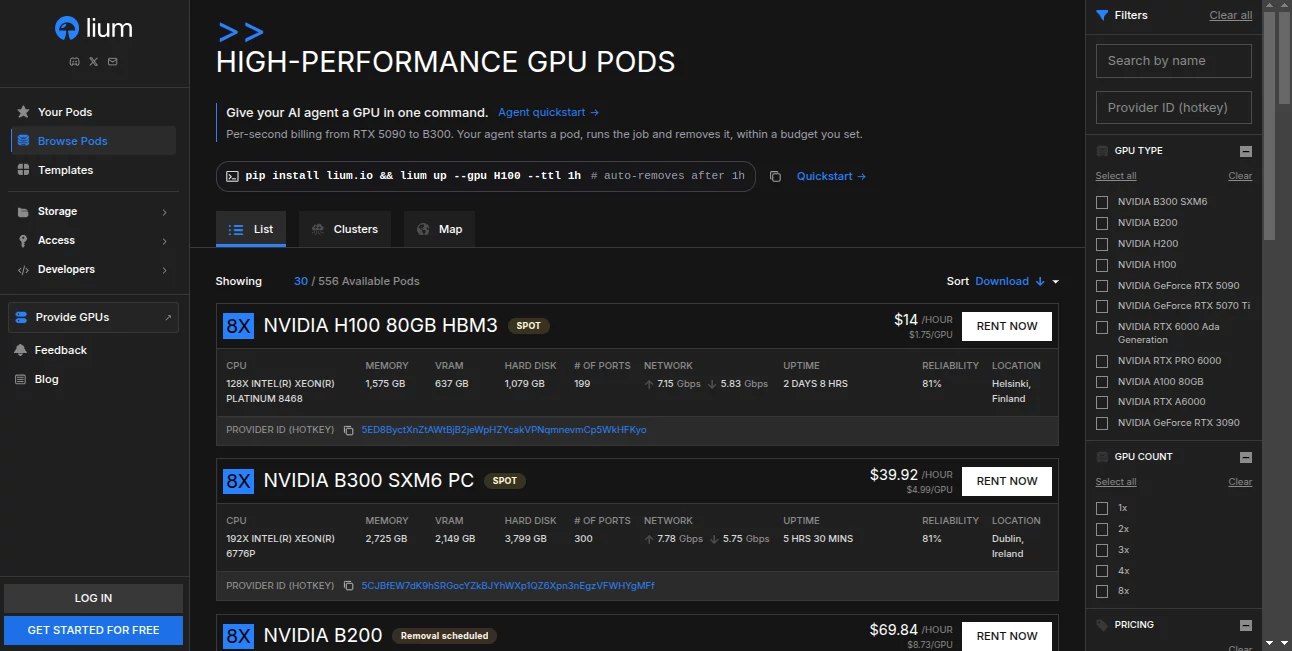Select the NVIDIA A100 80GB checkbox
Screen dimensions: 1292x651
(1102, 382)
